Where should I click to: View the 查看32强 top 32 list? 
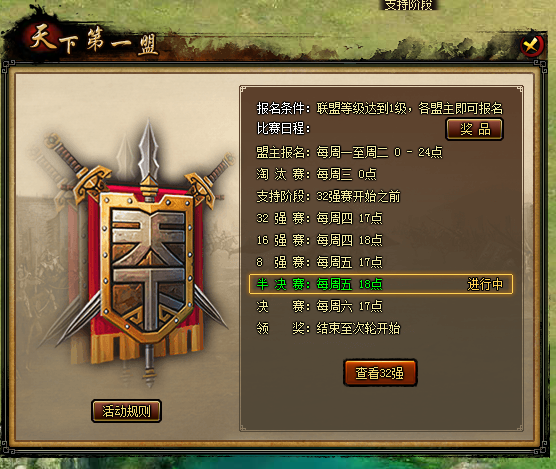pos(380,373)
